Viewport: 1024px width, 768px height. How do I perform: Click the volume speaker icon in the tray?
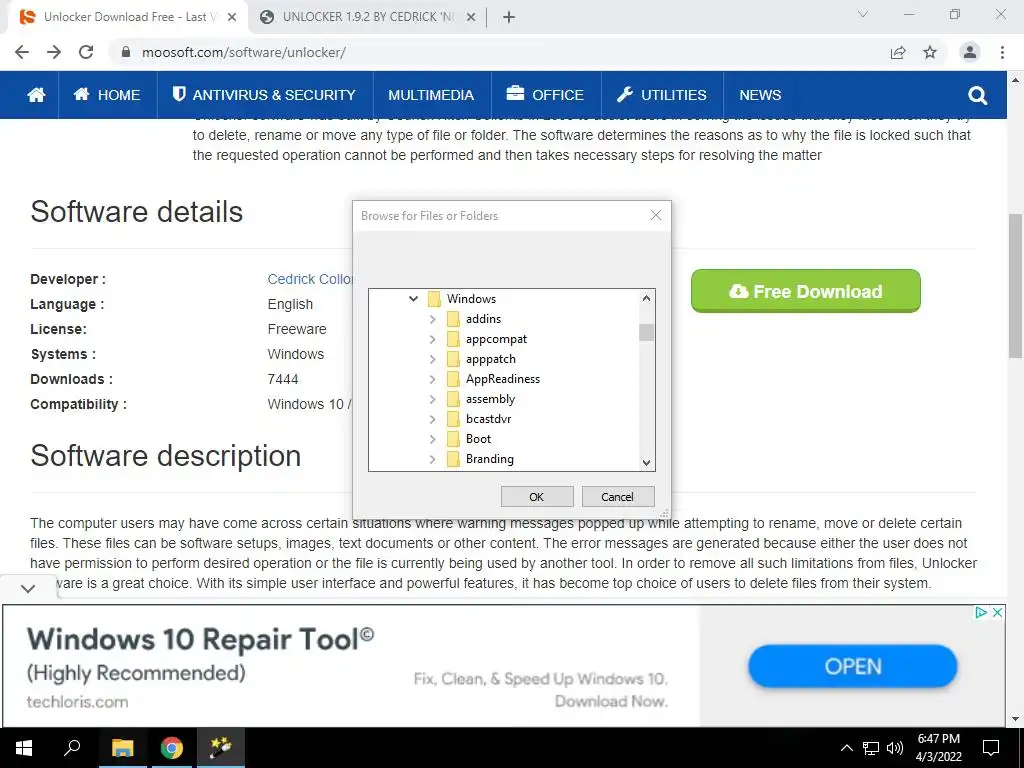pyautogui.click(x=895, y=748)
